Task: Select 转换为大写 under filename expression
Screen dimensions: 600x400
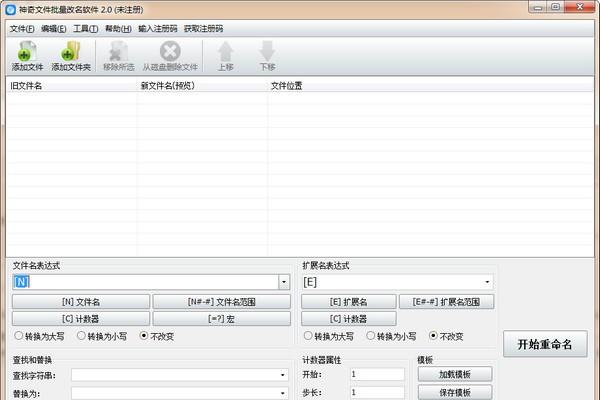Action: [x=17, y=336]
